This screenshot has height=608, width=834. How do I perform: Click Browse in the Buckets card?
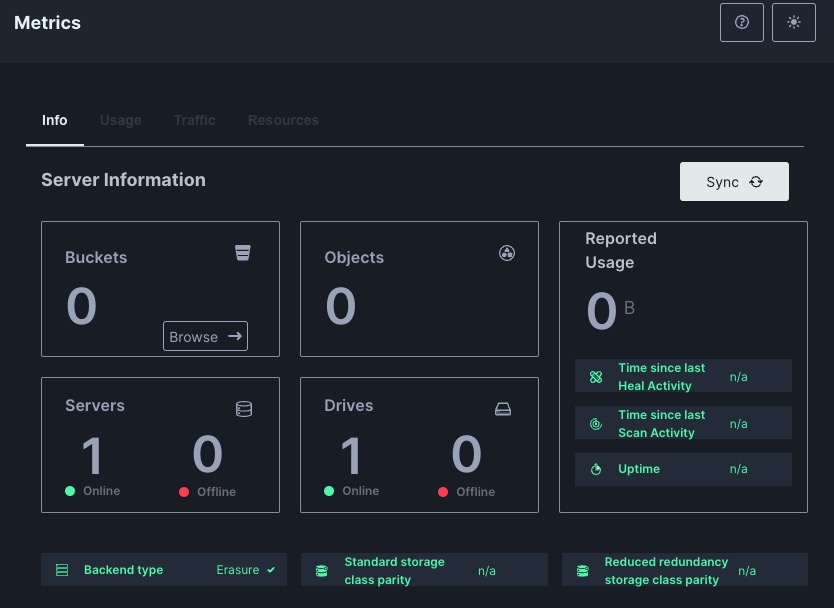pos(205,336)
